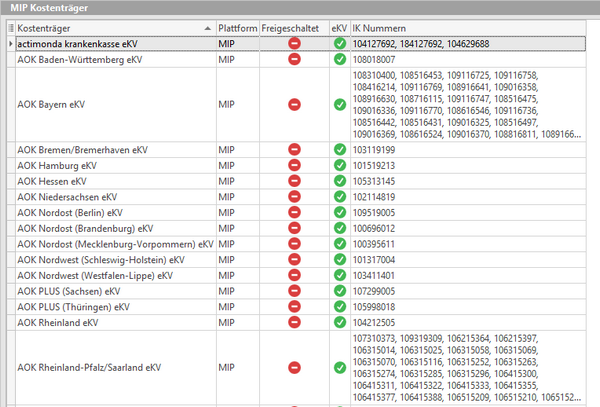Click the sort arrow in Kostenträger header
The height and width of the screenshot is (407, 600).
(x=207, y=28)
